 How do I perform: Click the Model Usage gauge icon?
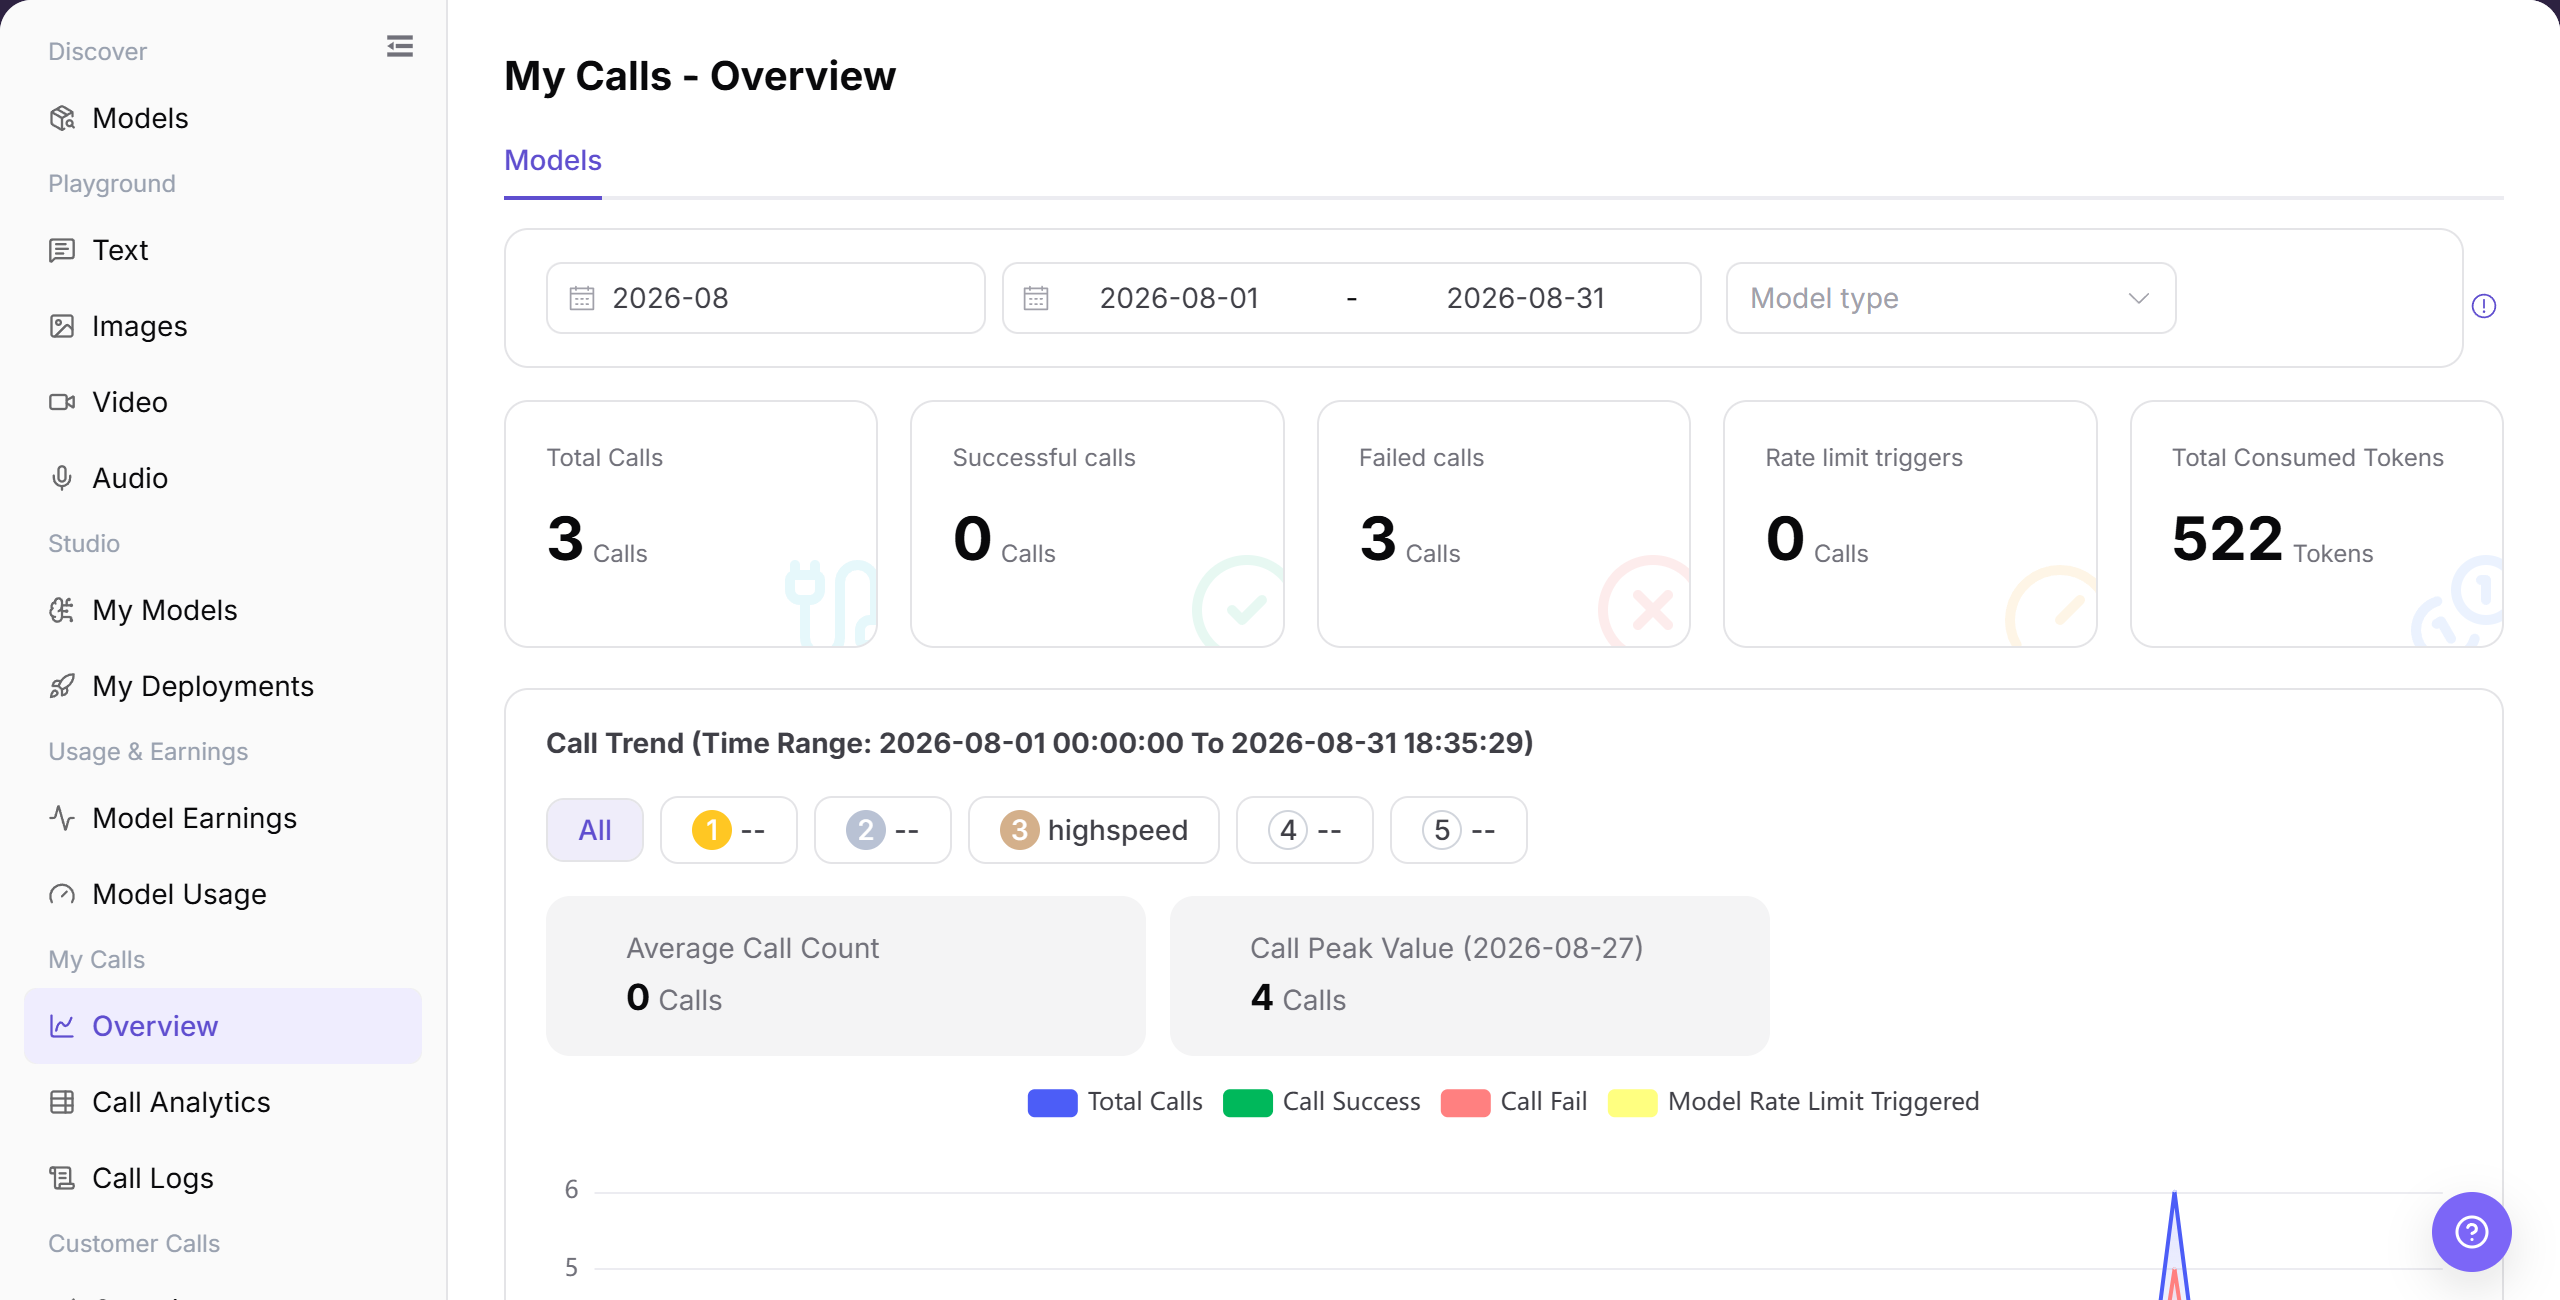(x=62, y=894)
